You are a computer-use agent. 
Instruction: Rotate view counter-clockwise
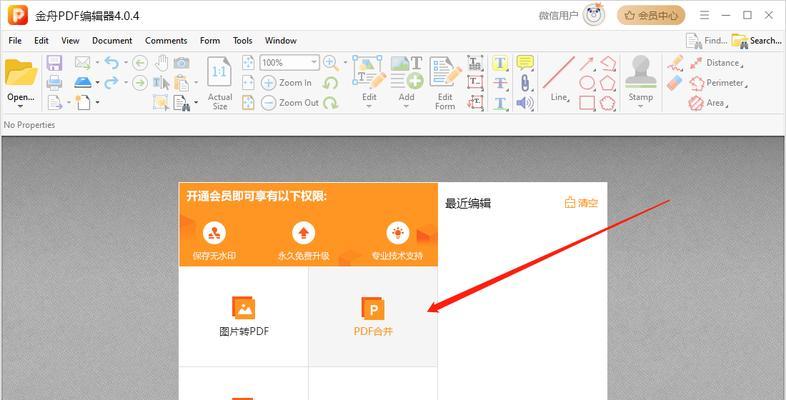pos(330,83)
